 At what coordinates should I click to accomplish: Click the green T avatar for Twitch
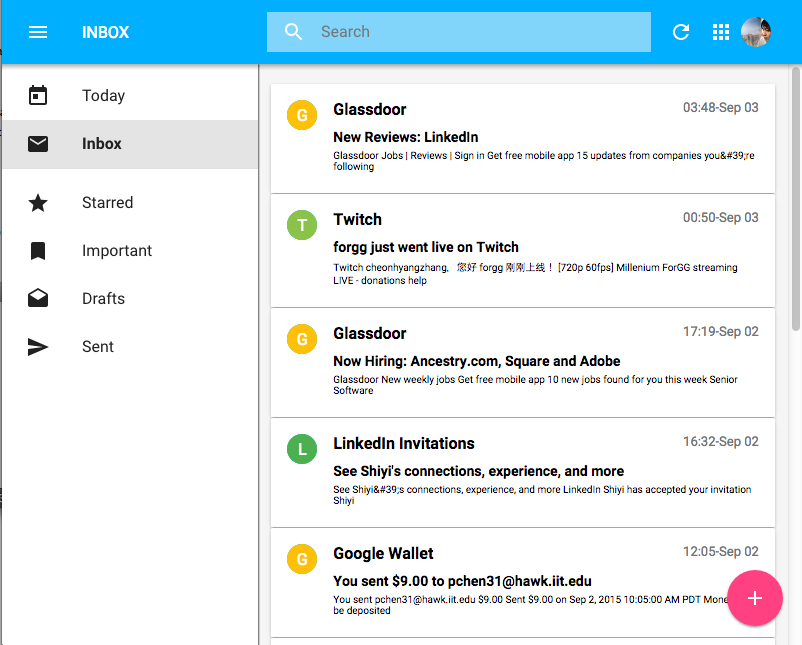302,225
